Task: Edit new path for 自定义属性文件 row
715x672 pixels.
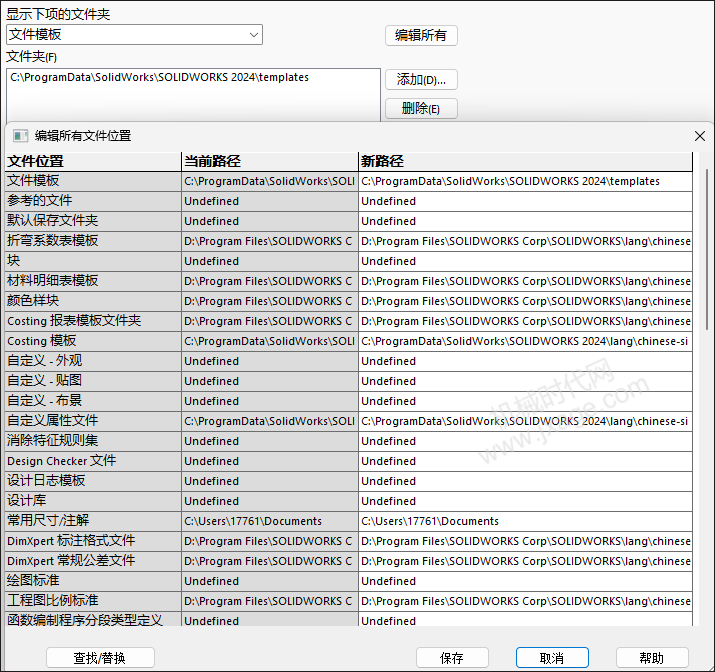Action: 525,421
